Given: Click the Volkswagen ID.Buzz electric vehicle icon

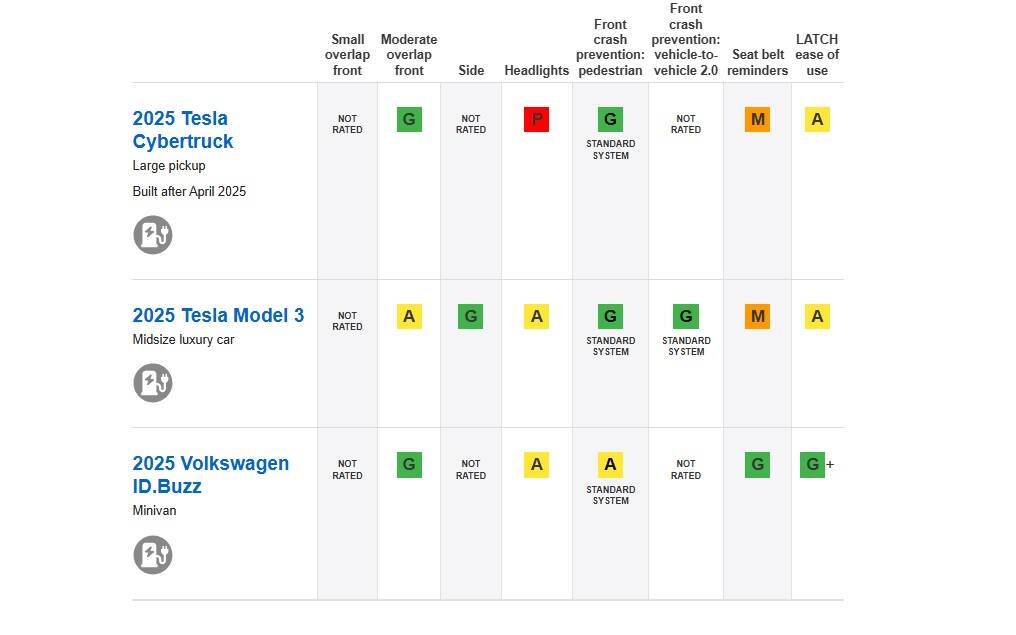Looking at the screenshot, I should click(x=153, y=555).
